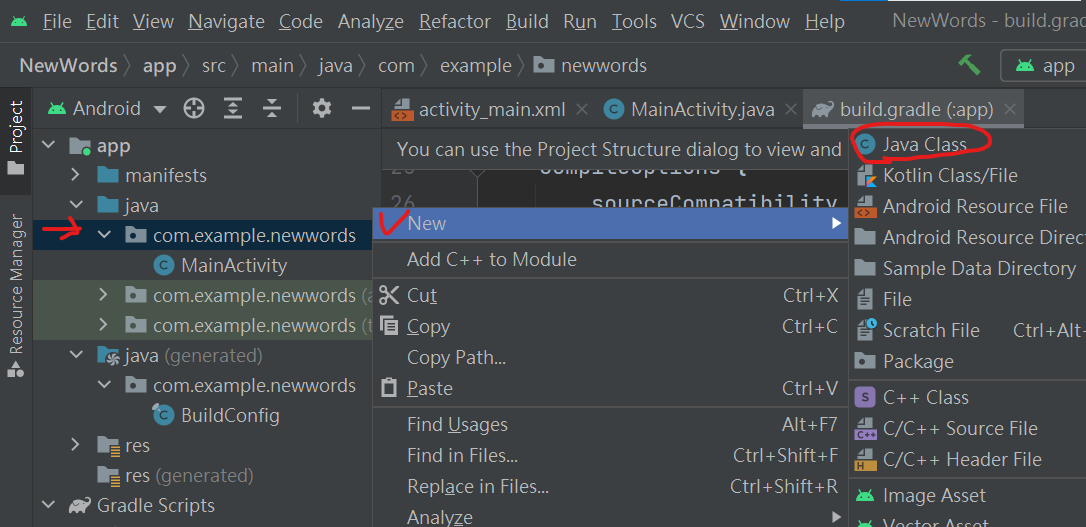This screenshot has height=527, width=1086.
Task: Collapse the selected com.example.newwords package
Action: click(104, 235)
